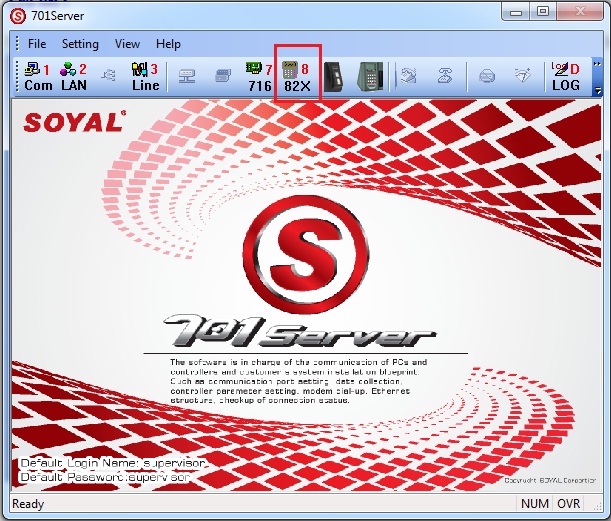
Task: Open the File menu
Action: pyautogui.click(x=37, y=44)
